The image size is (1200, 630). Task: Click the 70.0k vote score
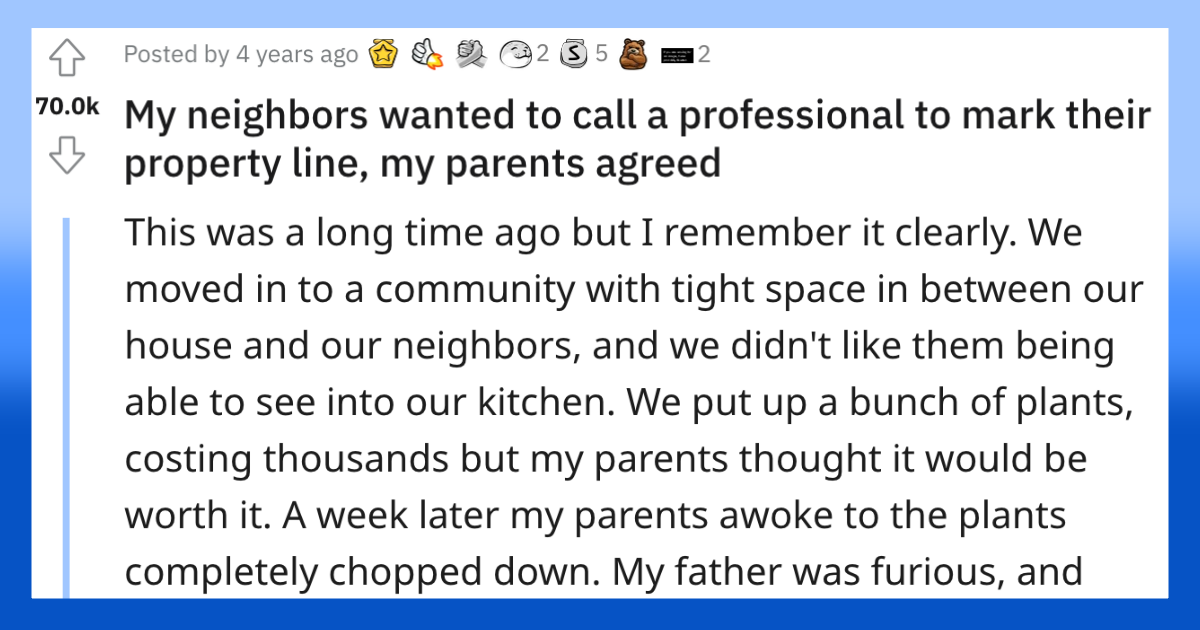point(67,108)
